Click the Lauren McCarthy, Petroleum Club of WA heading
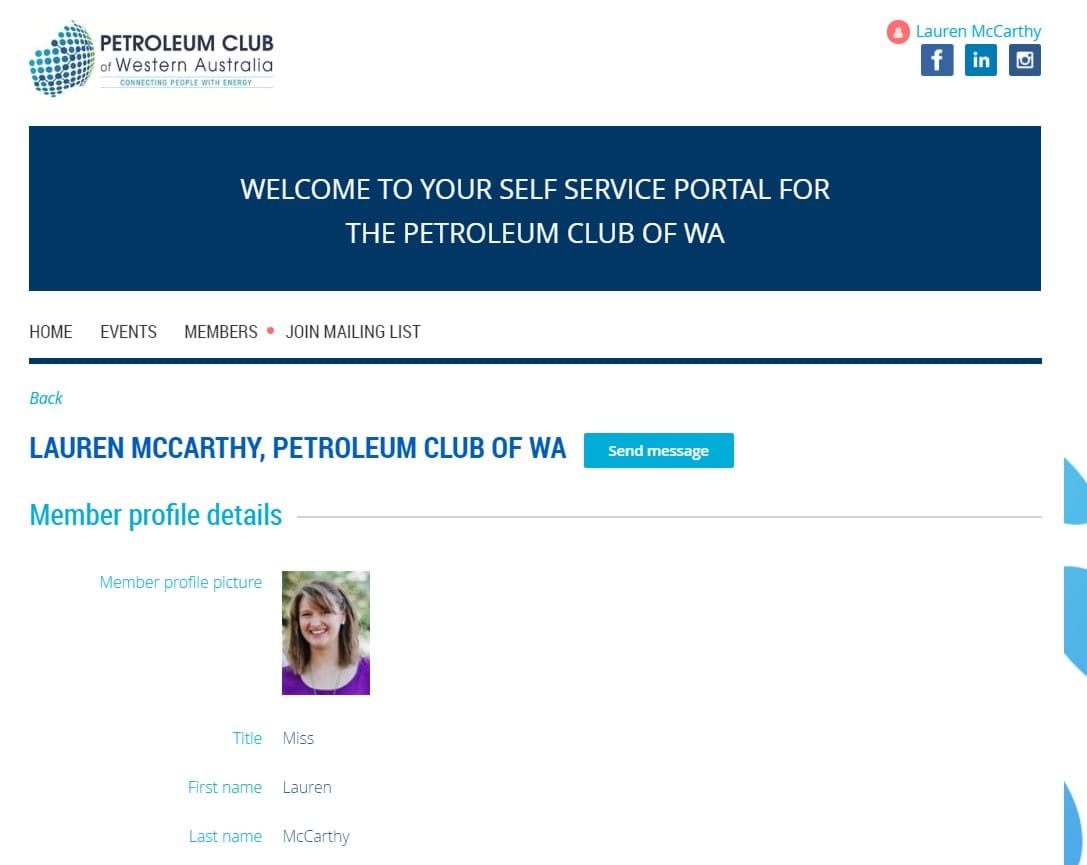Screen dimensions: 1087x865 (298, 449)
